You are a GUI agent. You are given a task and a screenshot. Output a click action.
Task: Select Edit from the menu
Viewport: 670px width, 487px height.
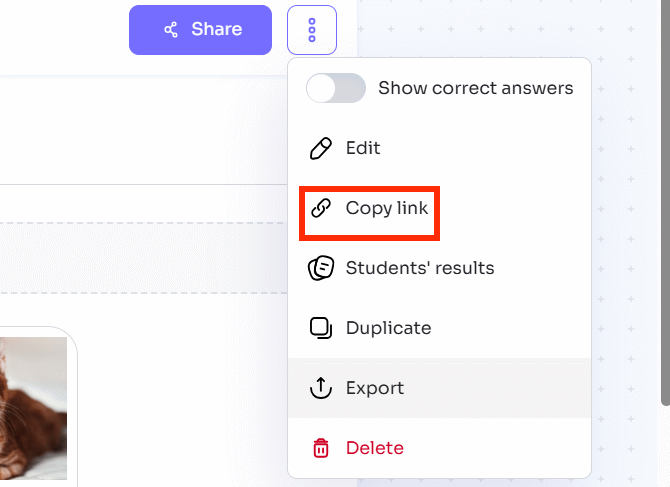363,148
